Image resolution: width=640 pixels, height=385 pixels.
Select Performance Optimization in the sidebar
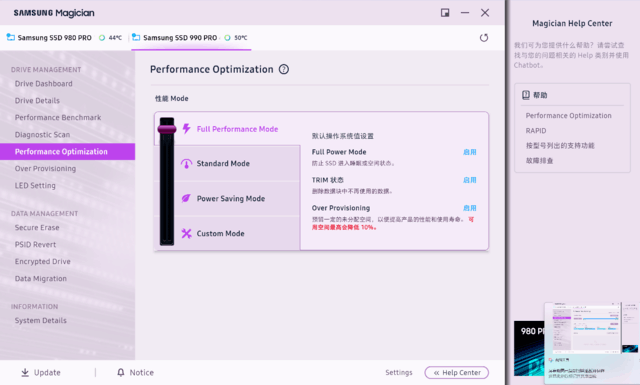pyautogui.click(x=67, y=151)
